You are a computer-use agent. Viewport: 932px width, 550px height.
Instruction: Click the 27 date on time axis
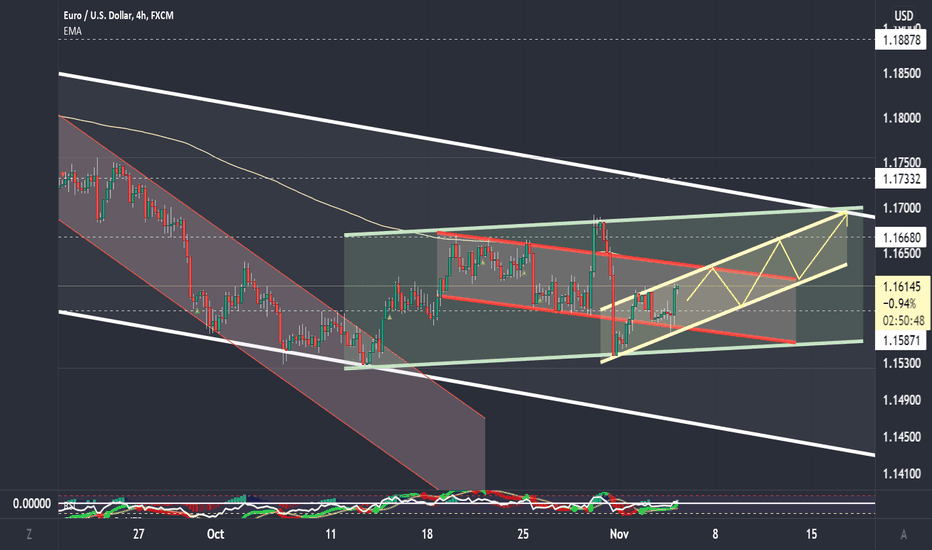point(138,534)
